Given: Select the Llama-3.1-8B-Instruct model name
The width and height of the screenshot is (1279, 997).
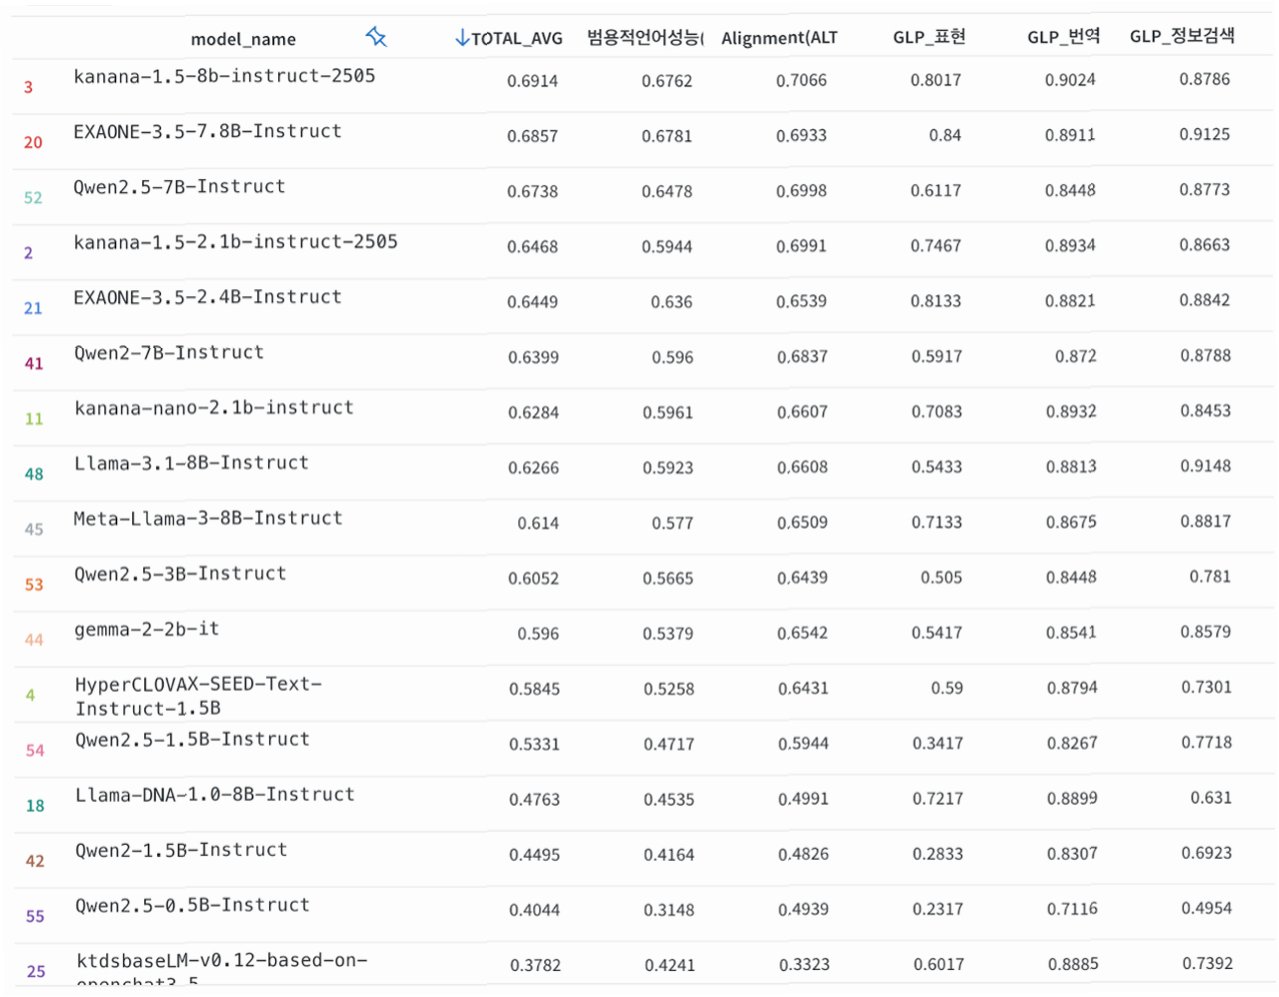Looking at the screenshot, I should click(x=191, y=463).
